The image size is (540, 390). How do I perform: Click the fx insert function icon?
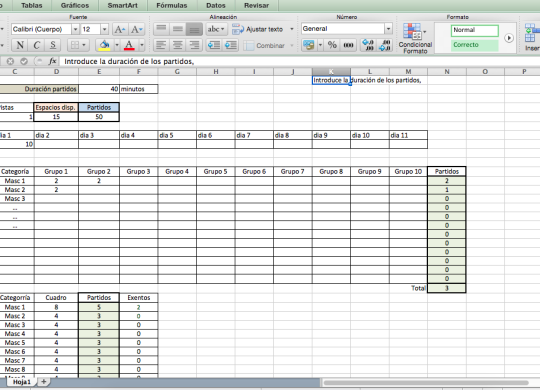point(52,61)
